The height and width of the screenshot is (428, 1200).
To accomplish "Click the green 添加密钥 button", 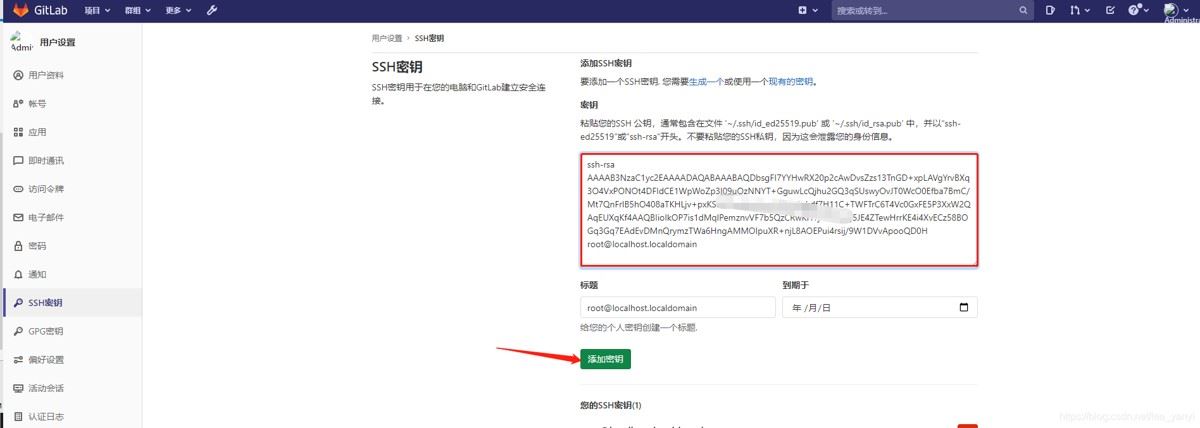I will 605,359.
